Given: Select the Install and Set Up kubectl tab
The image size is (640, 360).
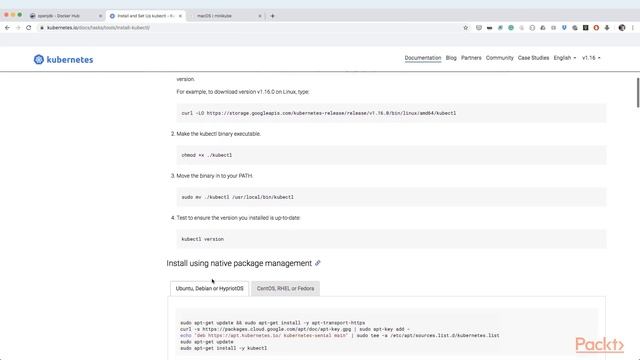Looking at the screenshot, I should point(145,16).
